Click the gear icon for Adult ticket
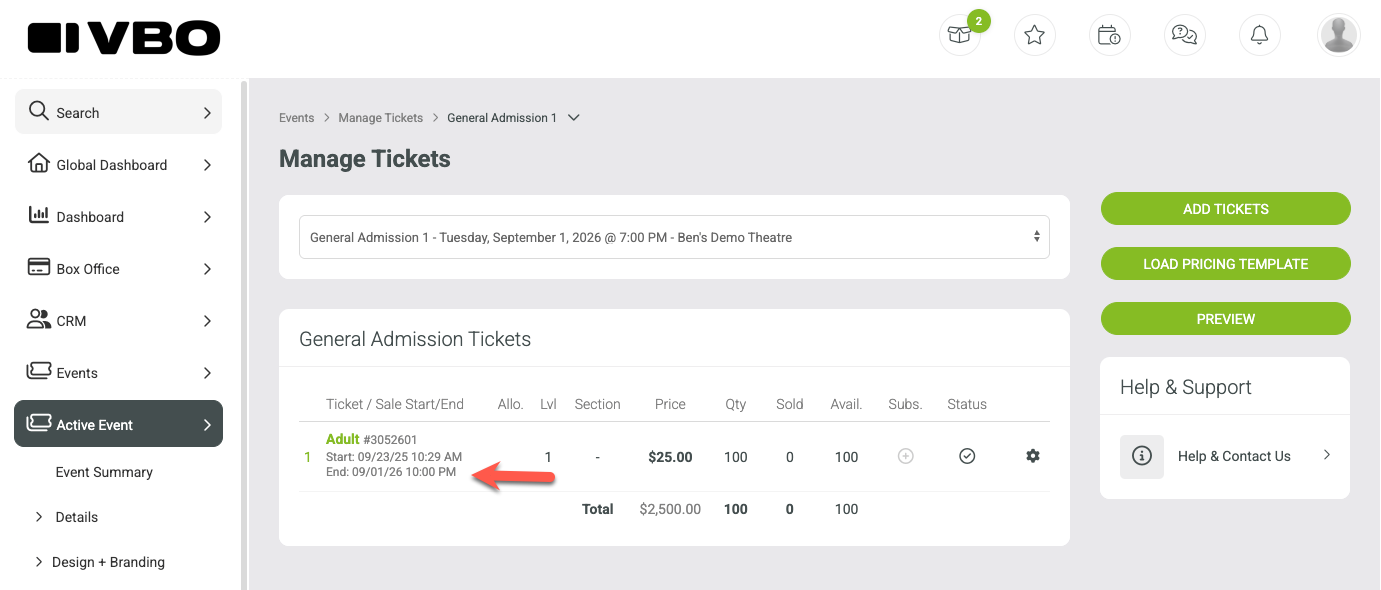This screenshot has height=590, width=1381. pos(1033,456)
